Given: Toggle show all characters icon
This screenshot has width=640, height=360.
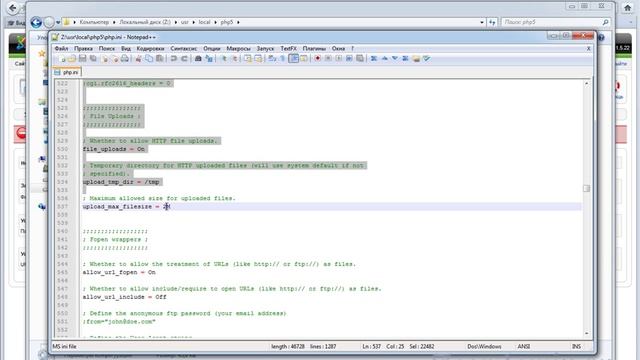Looking at the screenshot, I should 282,59.
